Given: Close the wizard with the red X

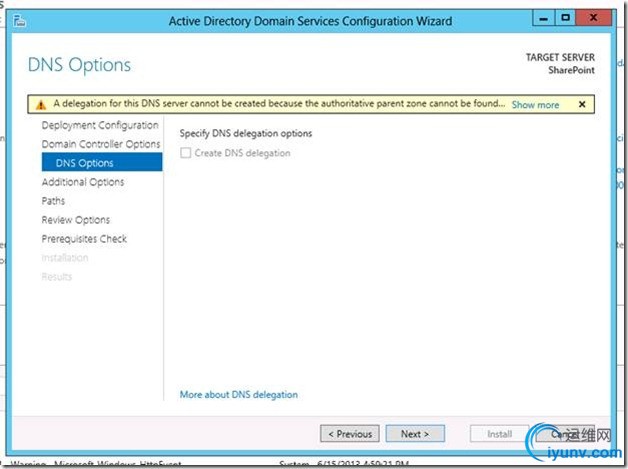Looking at the screenshot, I should click(594, 18).
